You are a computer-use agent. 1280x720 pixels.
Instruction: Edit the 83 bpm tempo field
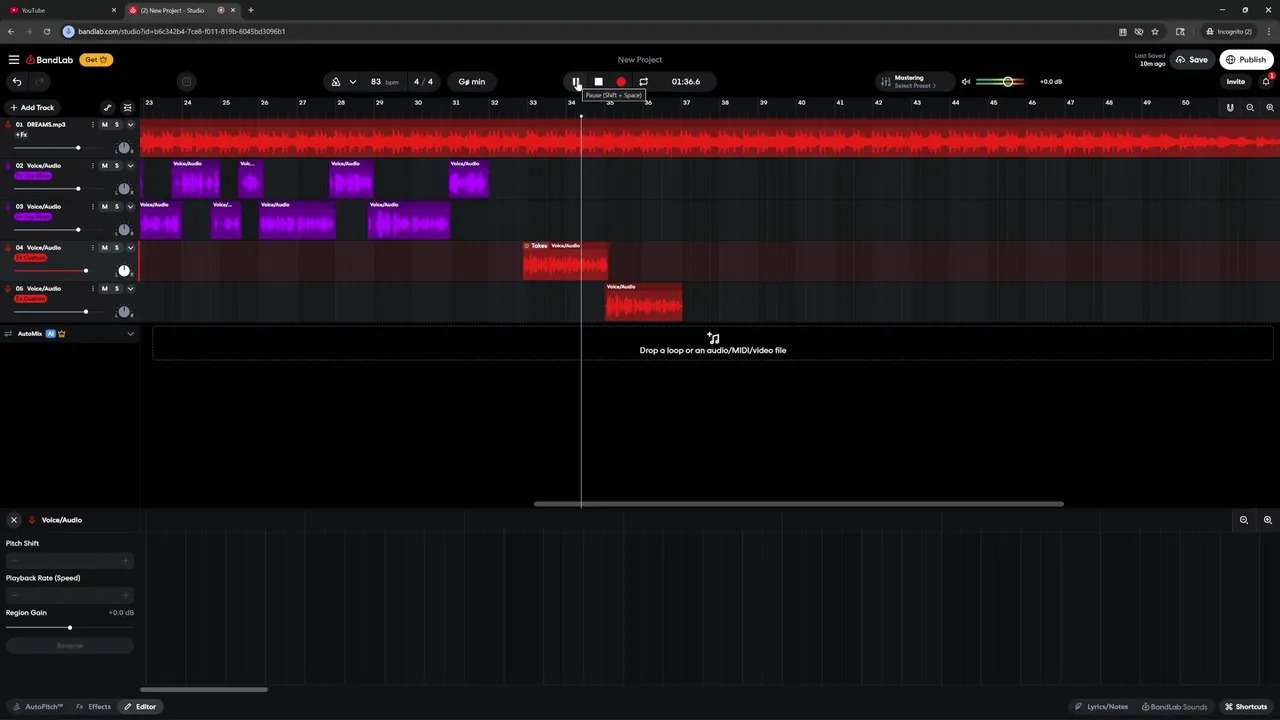point(384,82)
